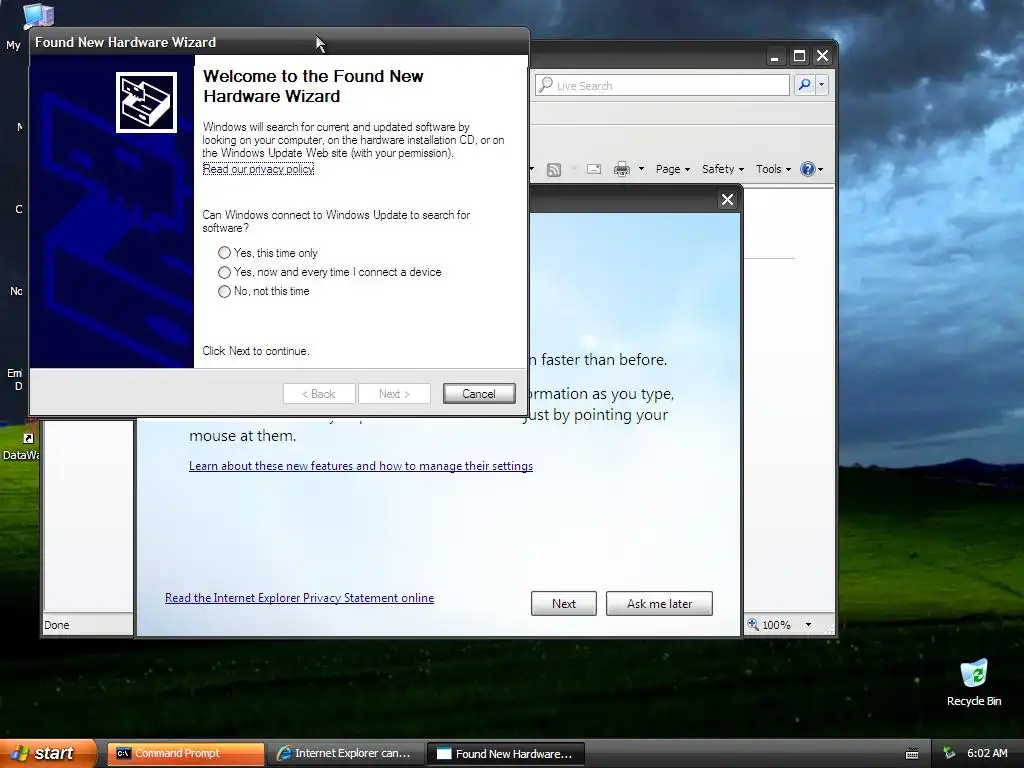Click the on-screen keyboard taskbar icon

pyautogui.click(x=912, y=754)
